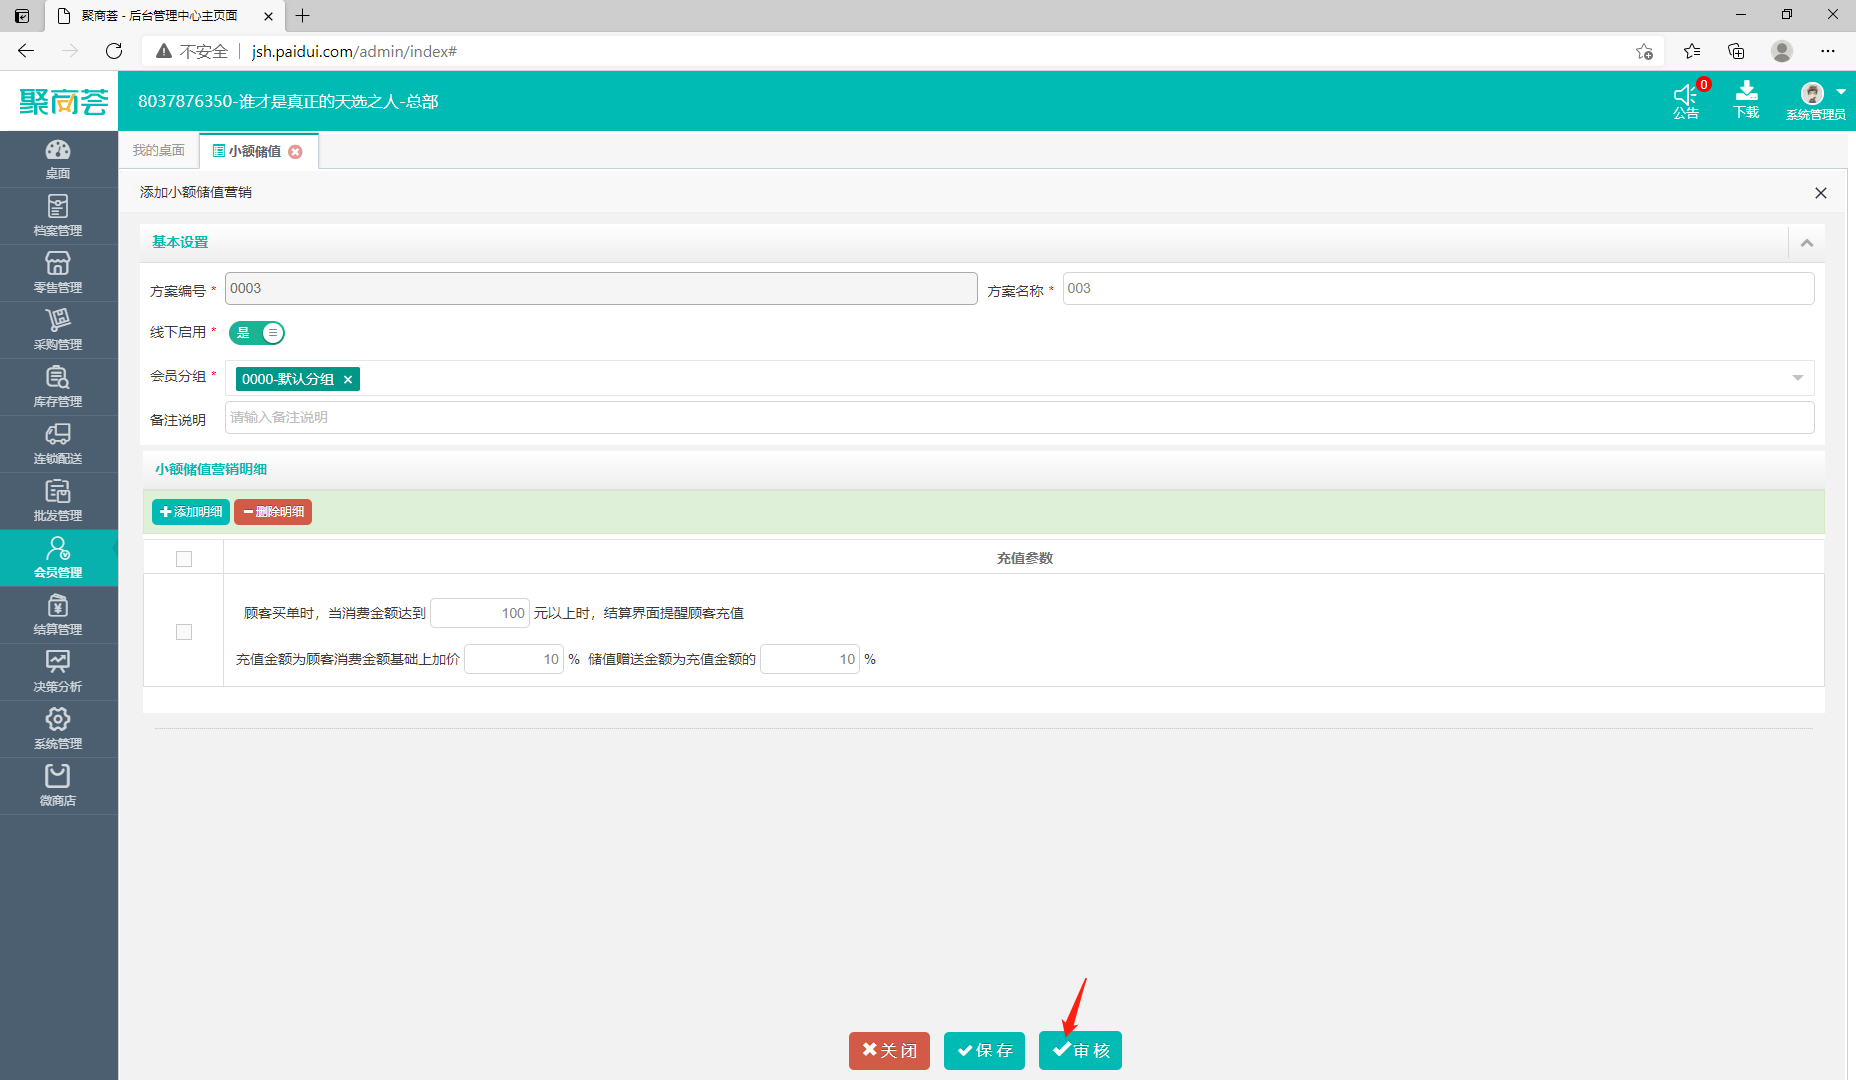Open 决策分析 in the sidebar

point(58,672)
